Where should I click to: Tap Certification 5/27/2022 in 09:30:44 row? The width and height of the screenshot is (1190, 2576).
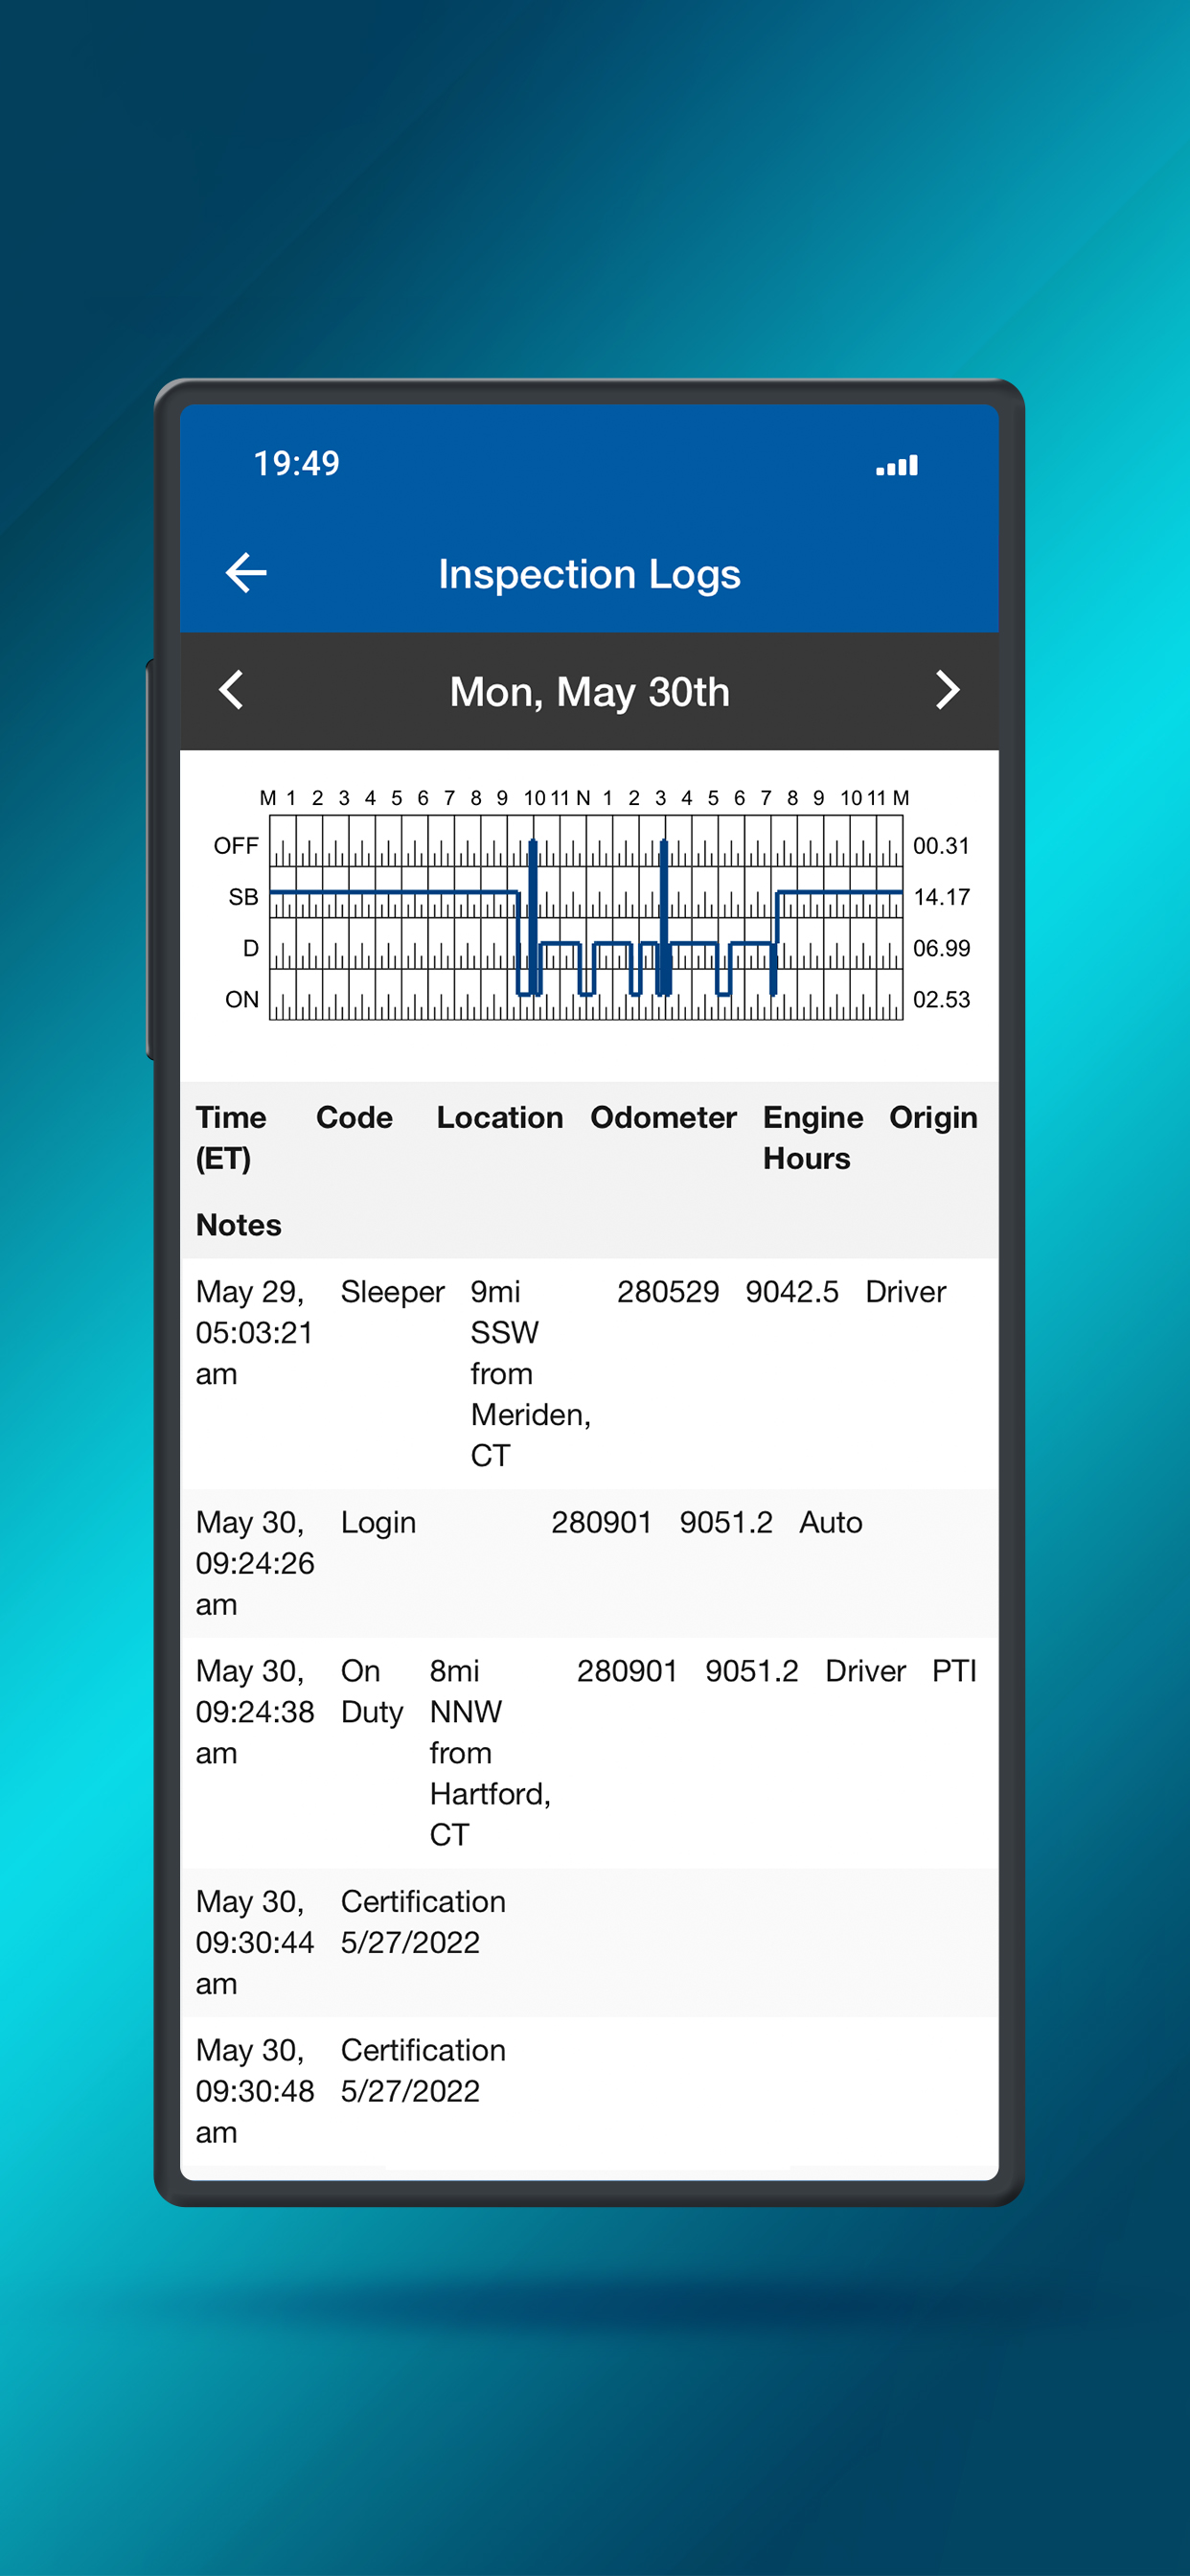tap(423, 1922)
